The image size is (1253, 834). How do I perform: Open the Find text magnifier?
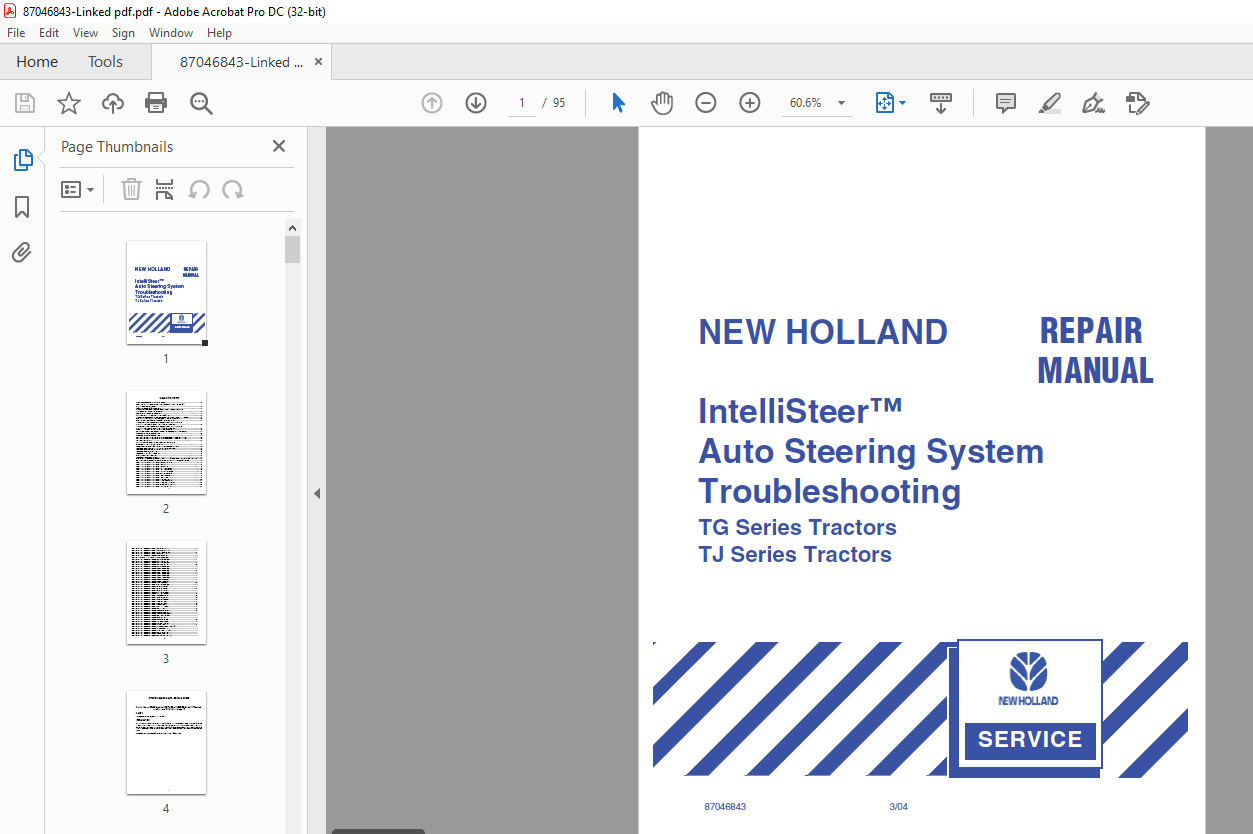201,103
